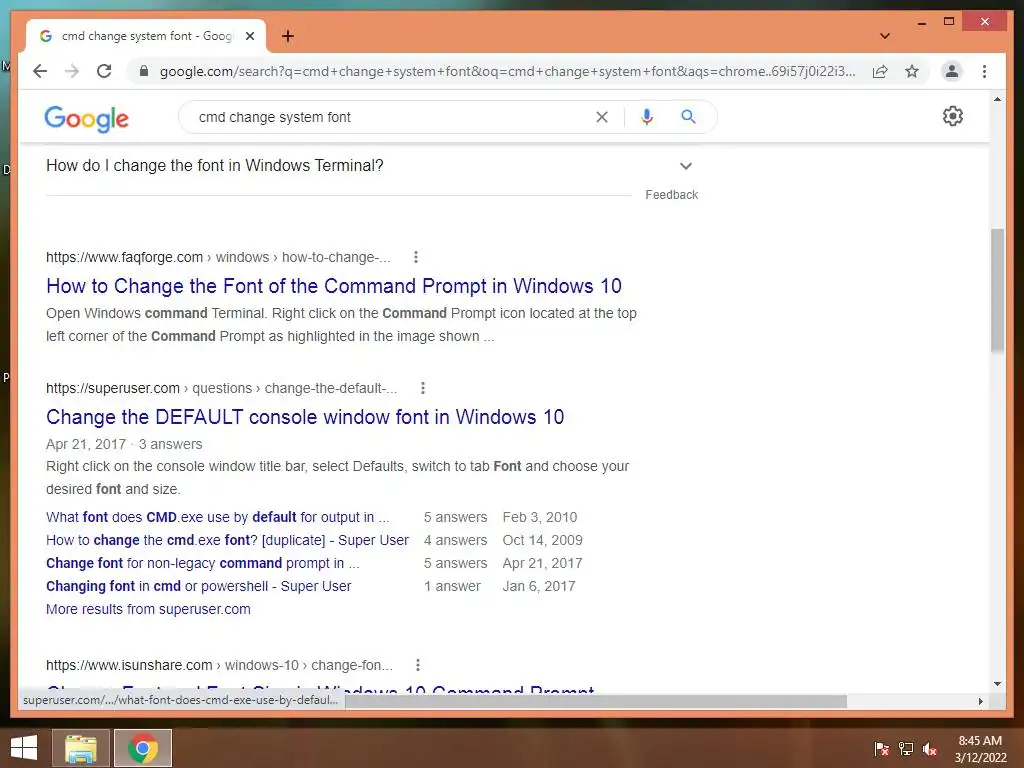The width and height of the screenshot is (1024, 768).
Task: Click the scrollbar down arrow
Action: click(x=997, y=684)
